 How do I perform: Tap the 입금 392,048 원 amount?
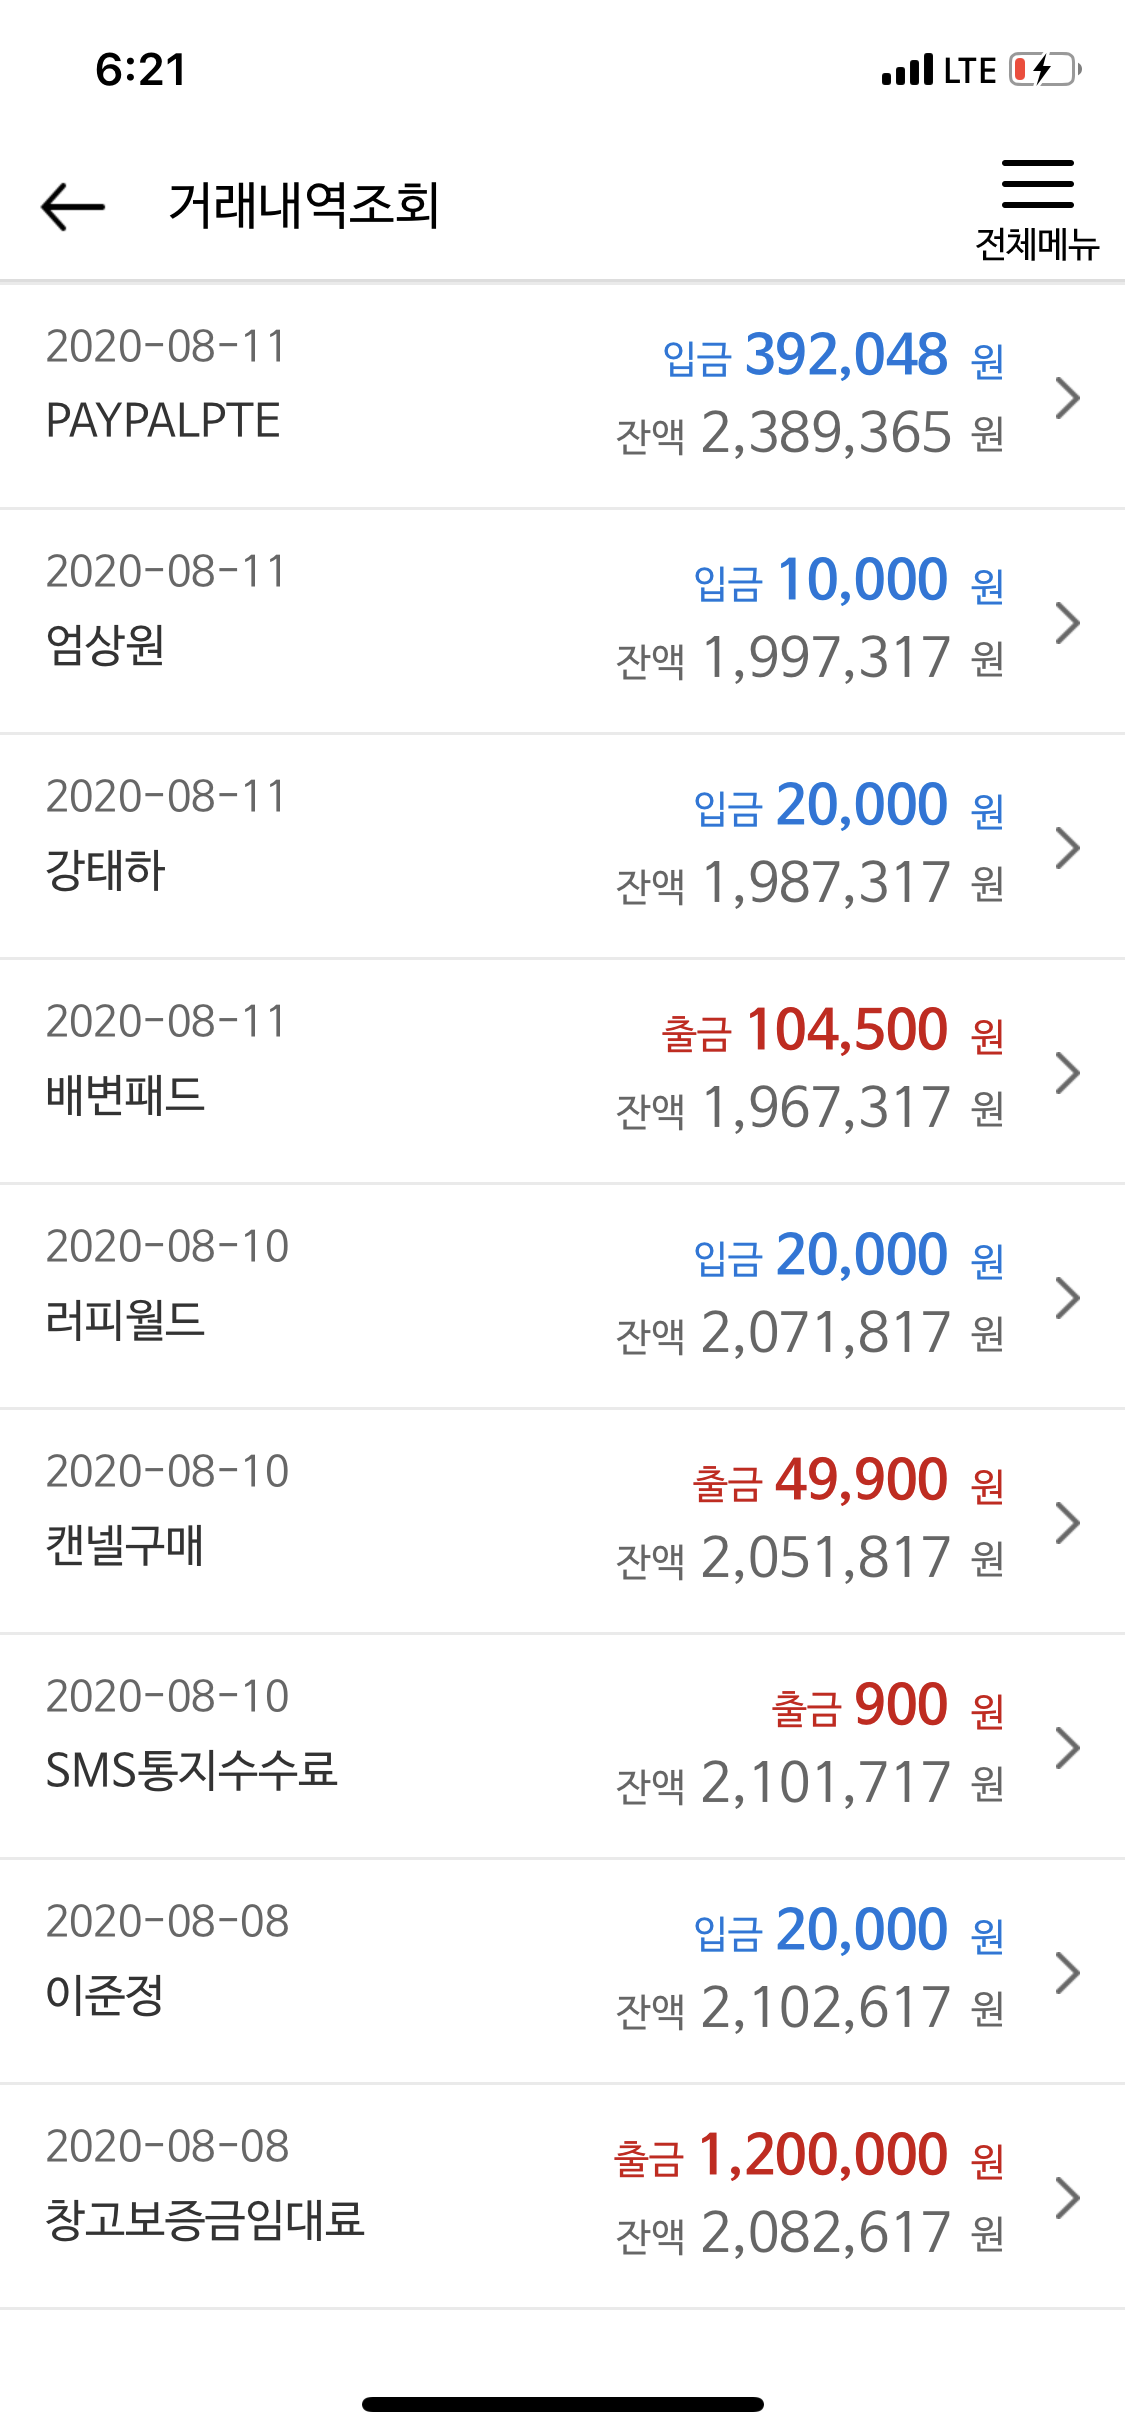pyautogui.click(x=834, y=355)
